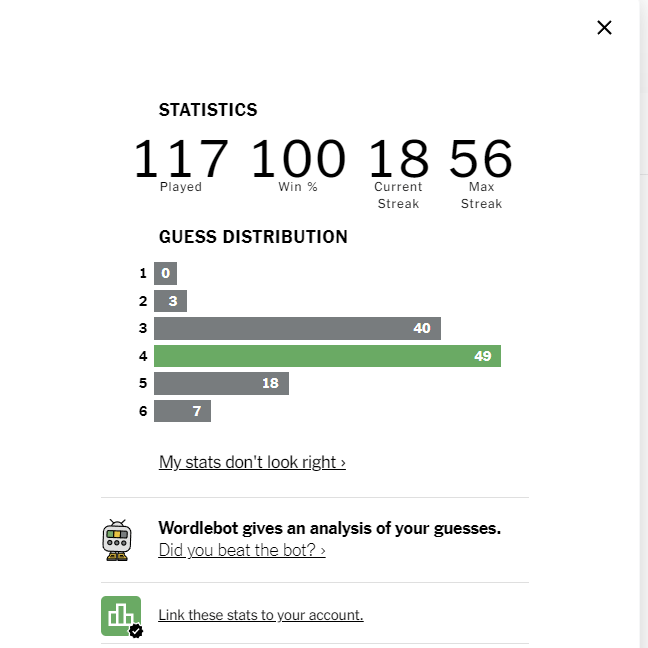Open the 'Did you beat the bot?' link
Screen dimensions: 648x648
pyautogui.click(x=242, y=550)
